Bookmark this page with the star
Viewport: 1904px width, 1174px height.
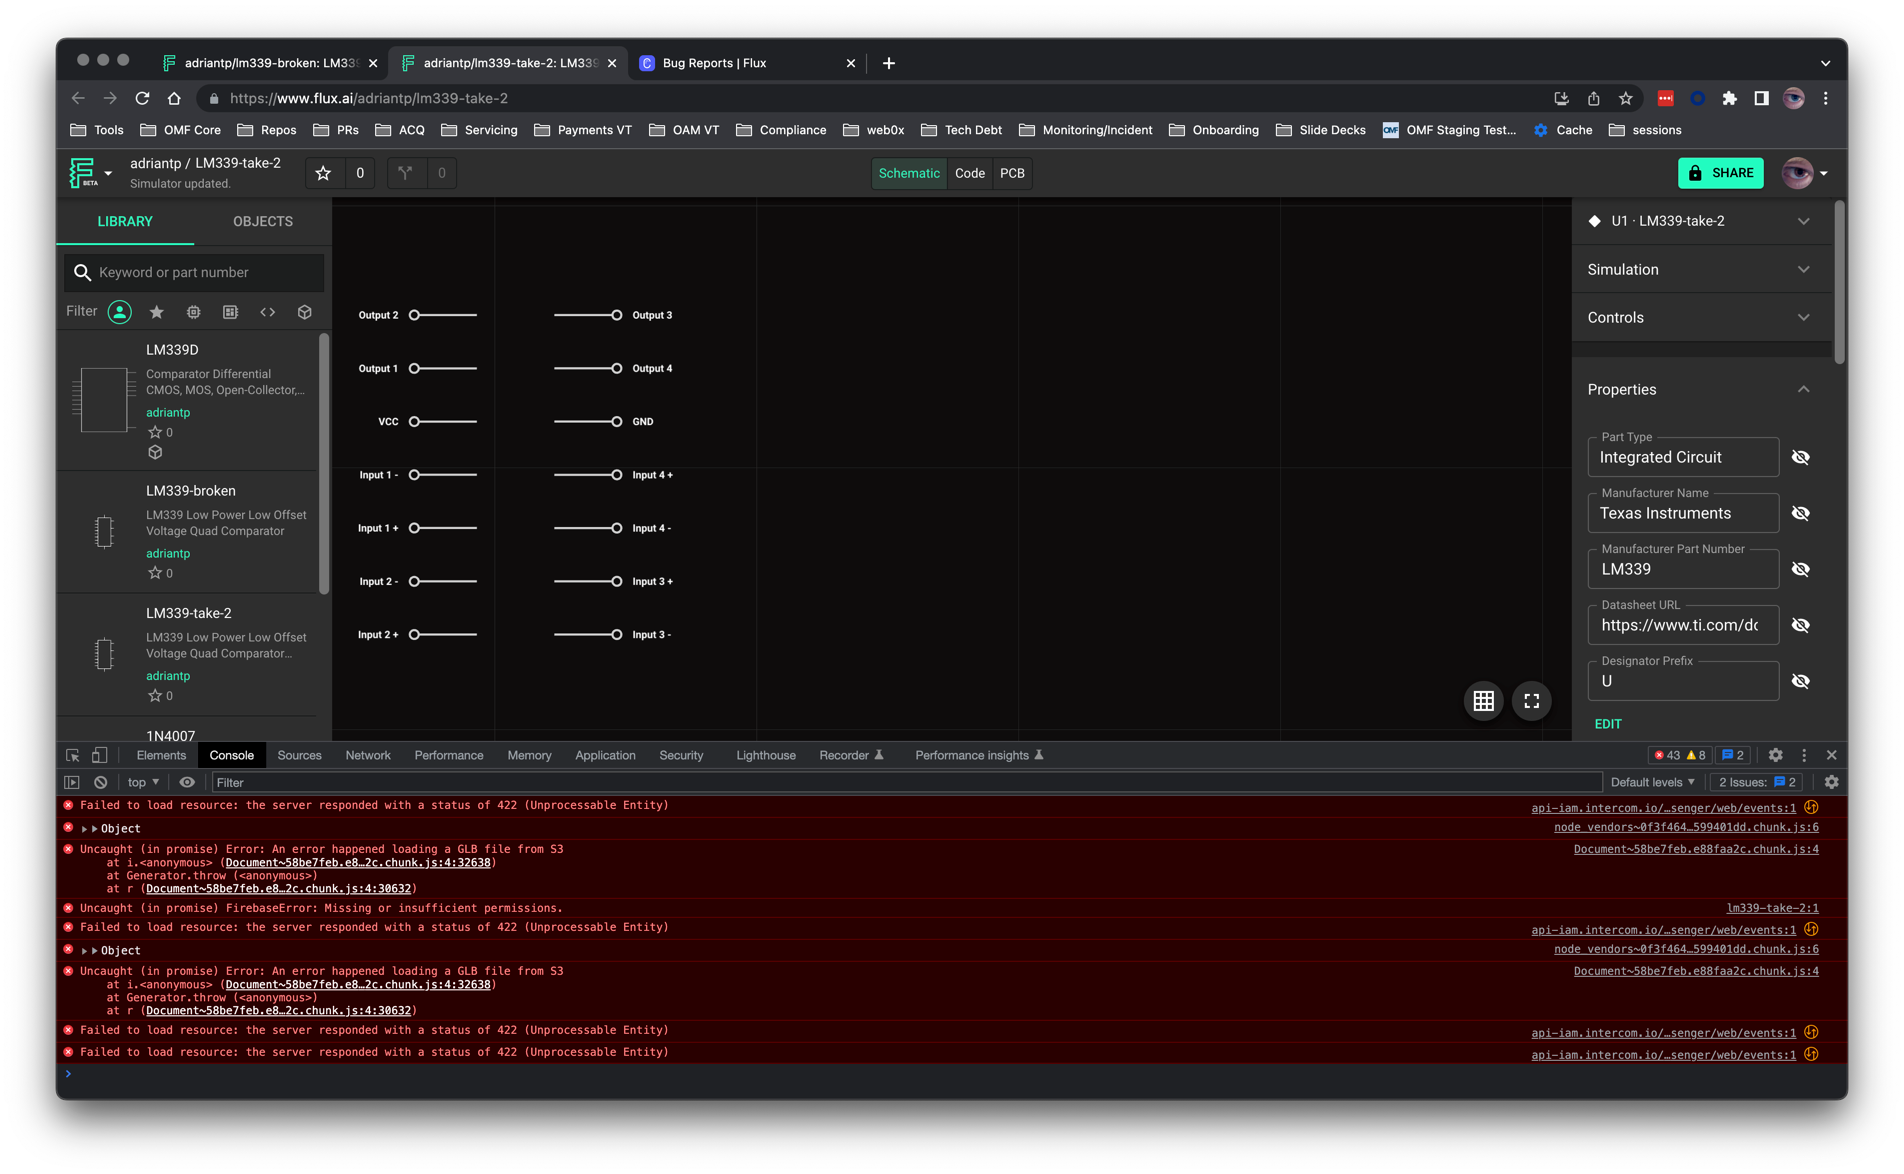1626,98
